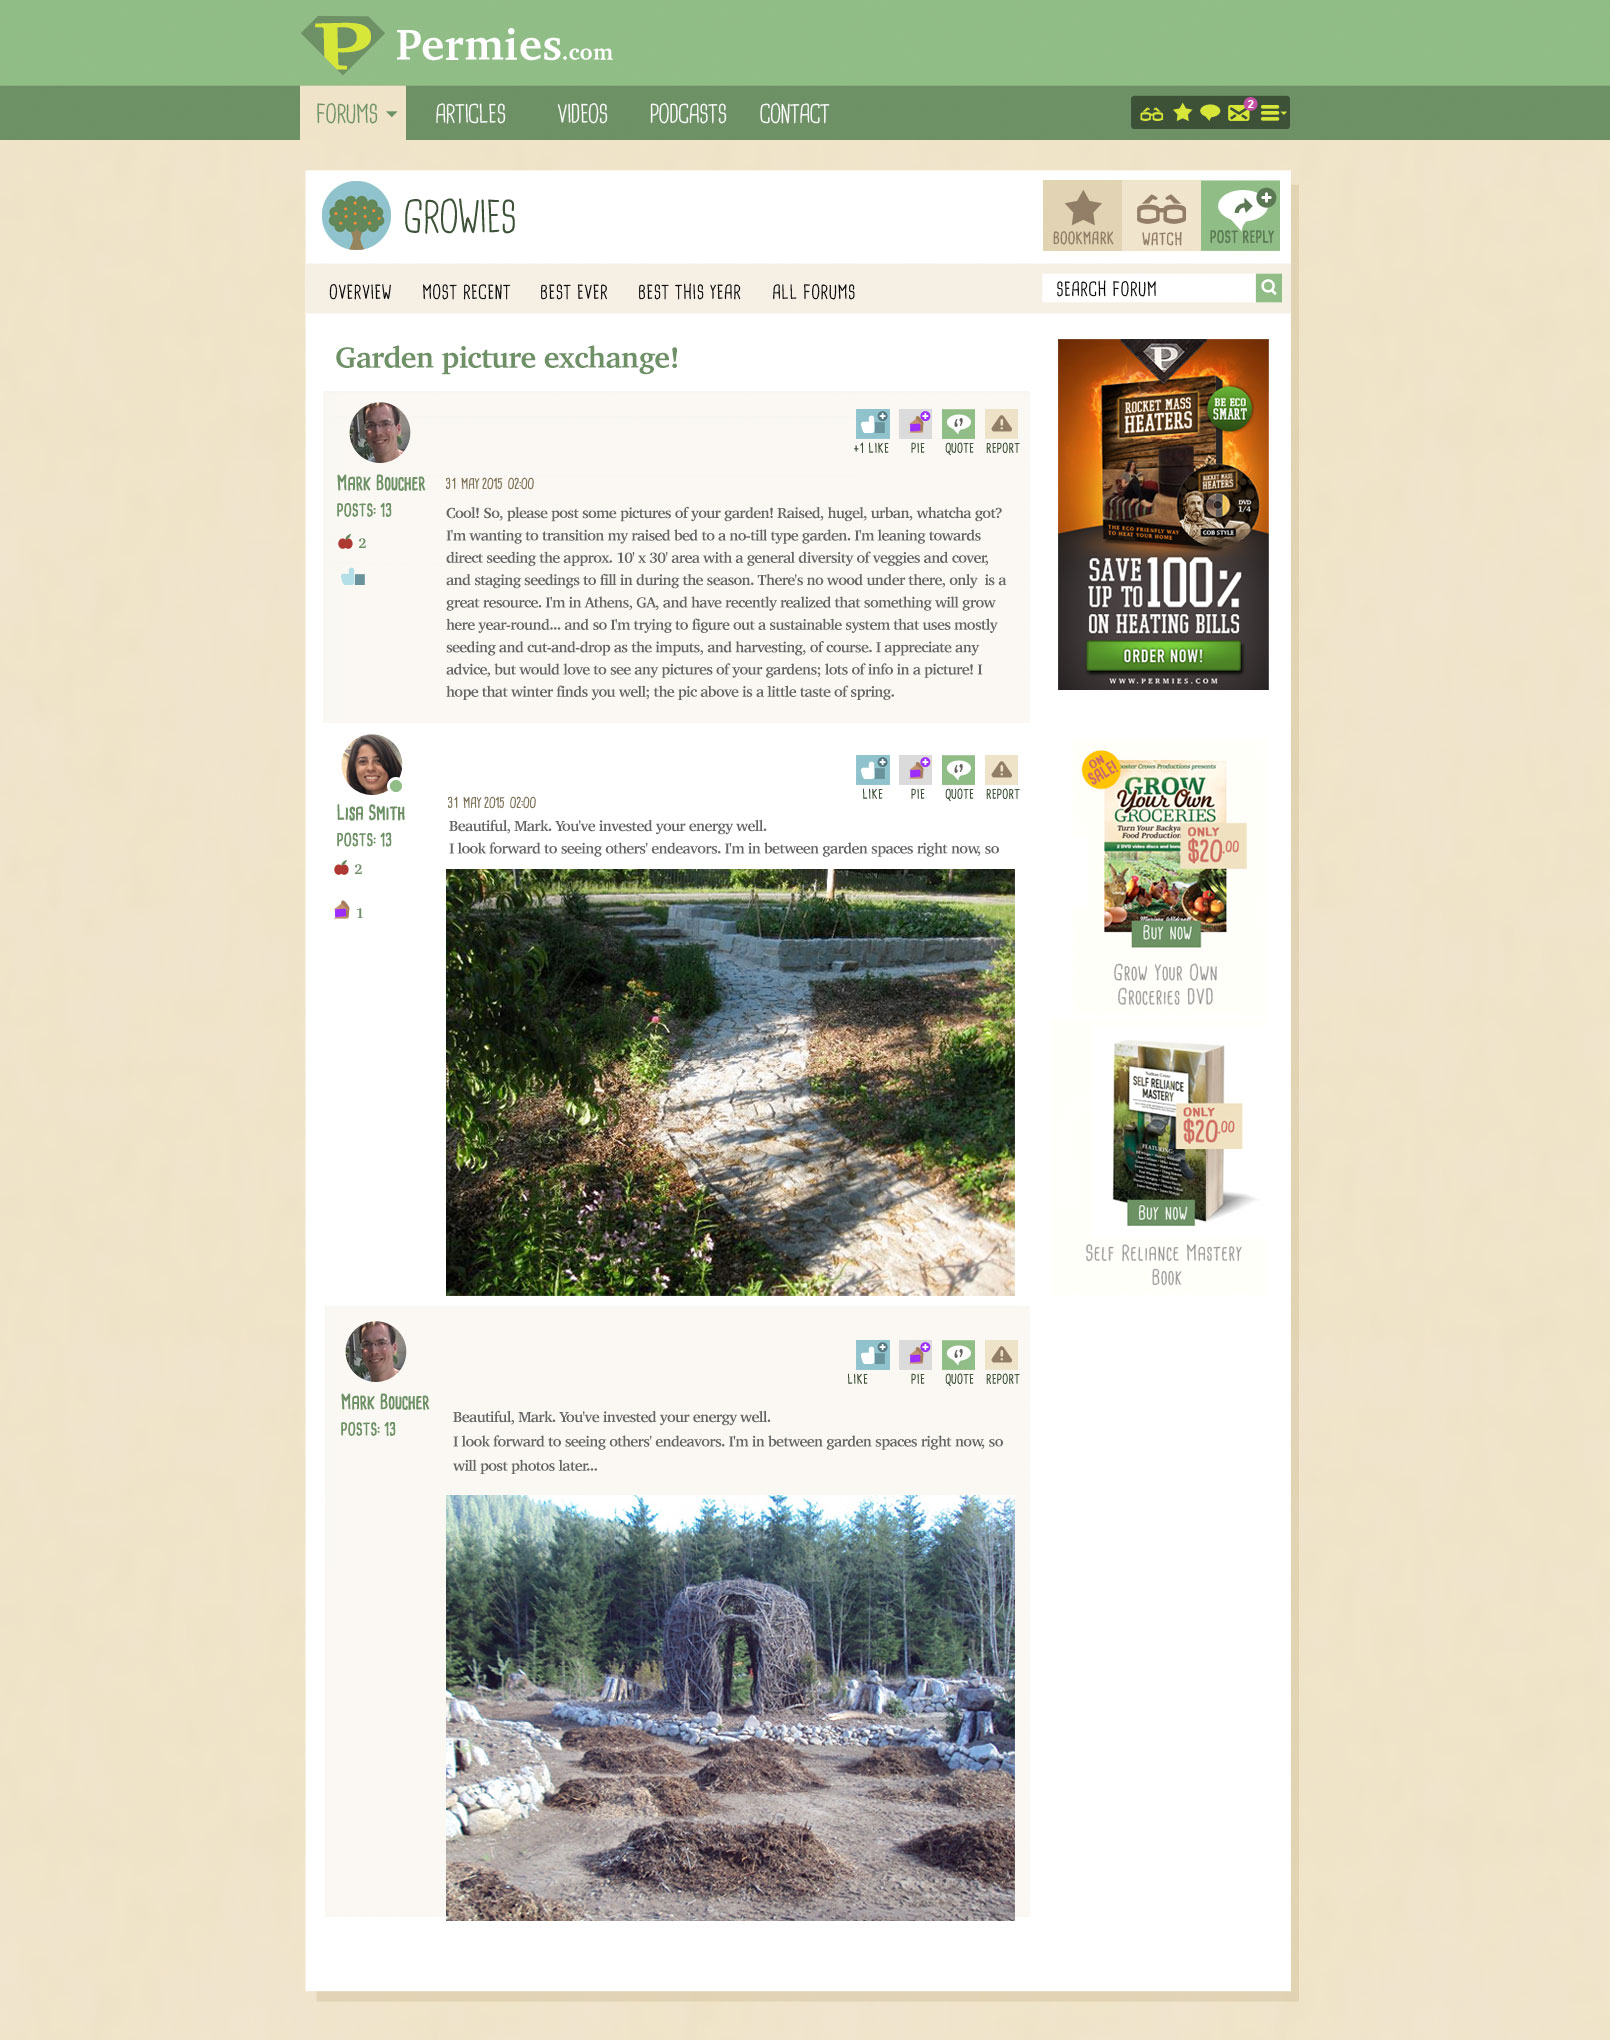Toggle Watch on this thread

[1161, 216]
